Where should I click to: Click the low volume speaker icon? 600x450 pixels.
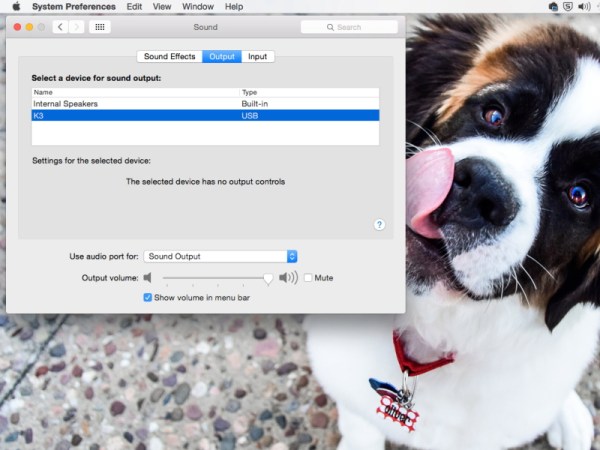pos(147,278)
